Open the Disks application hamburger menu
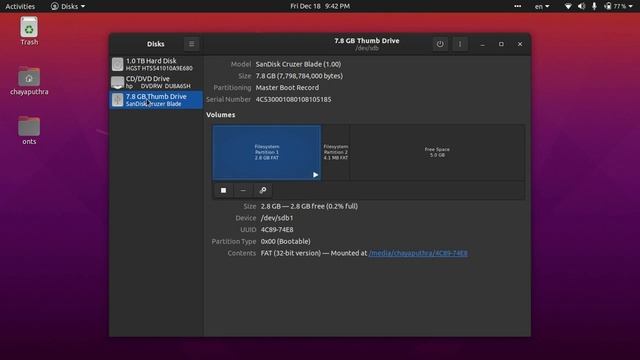Image resolution: width=640 pixels, height=360 pixels. coord(191,44)
